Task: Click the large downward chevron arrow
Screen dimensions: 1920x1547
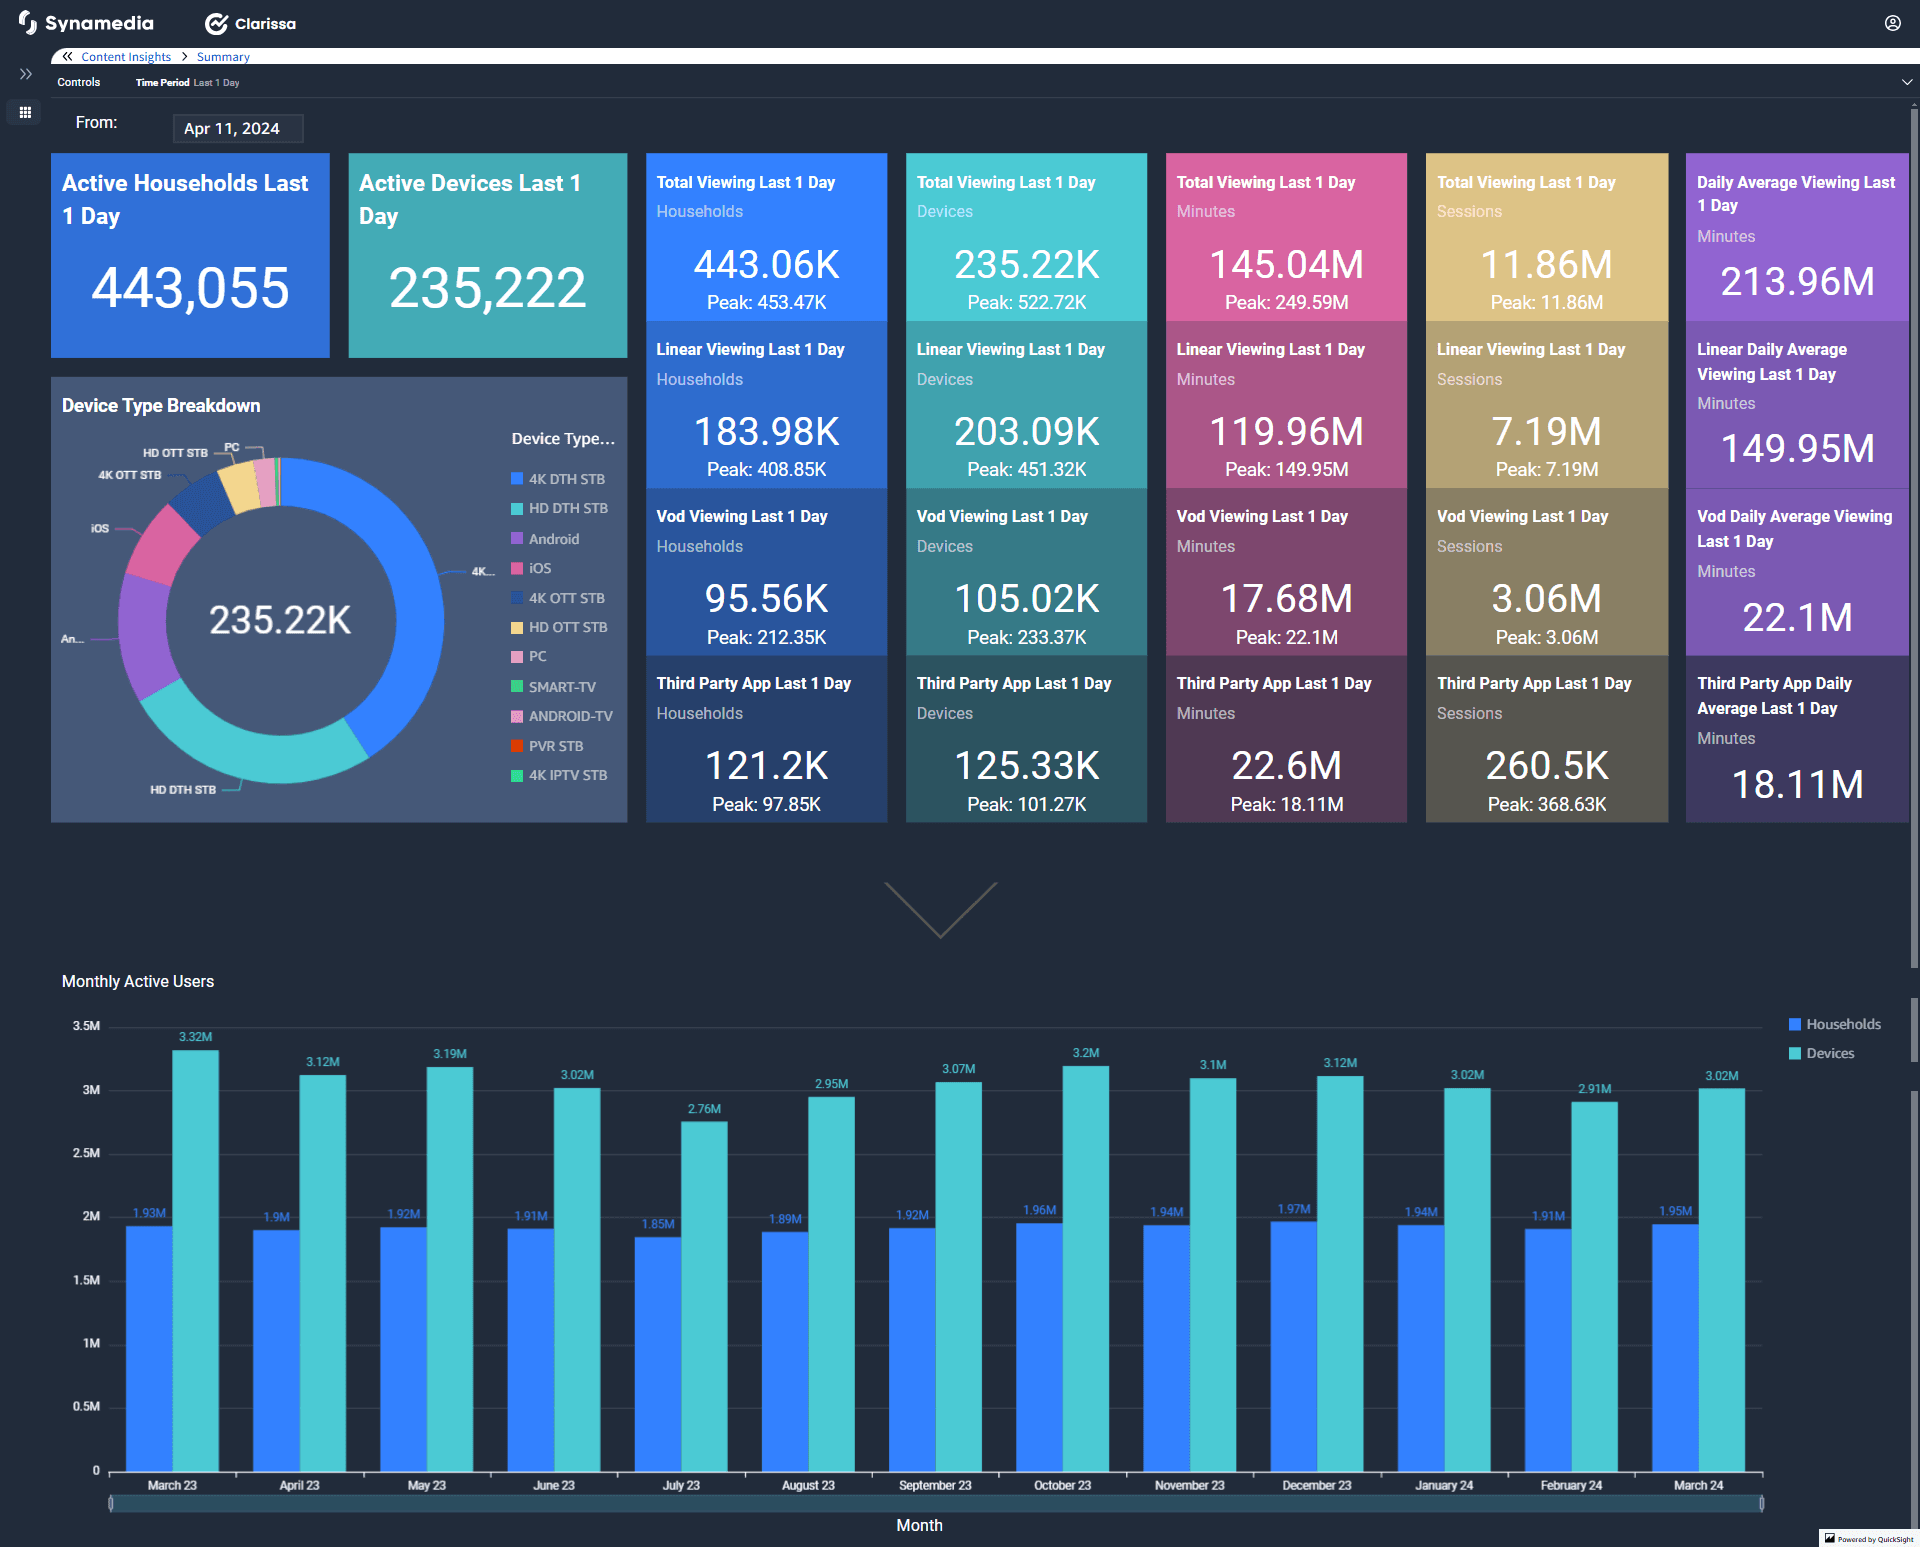Action: 940,908
